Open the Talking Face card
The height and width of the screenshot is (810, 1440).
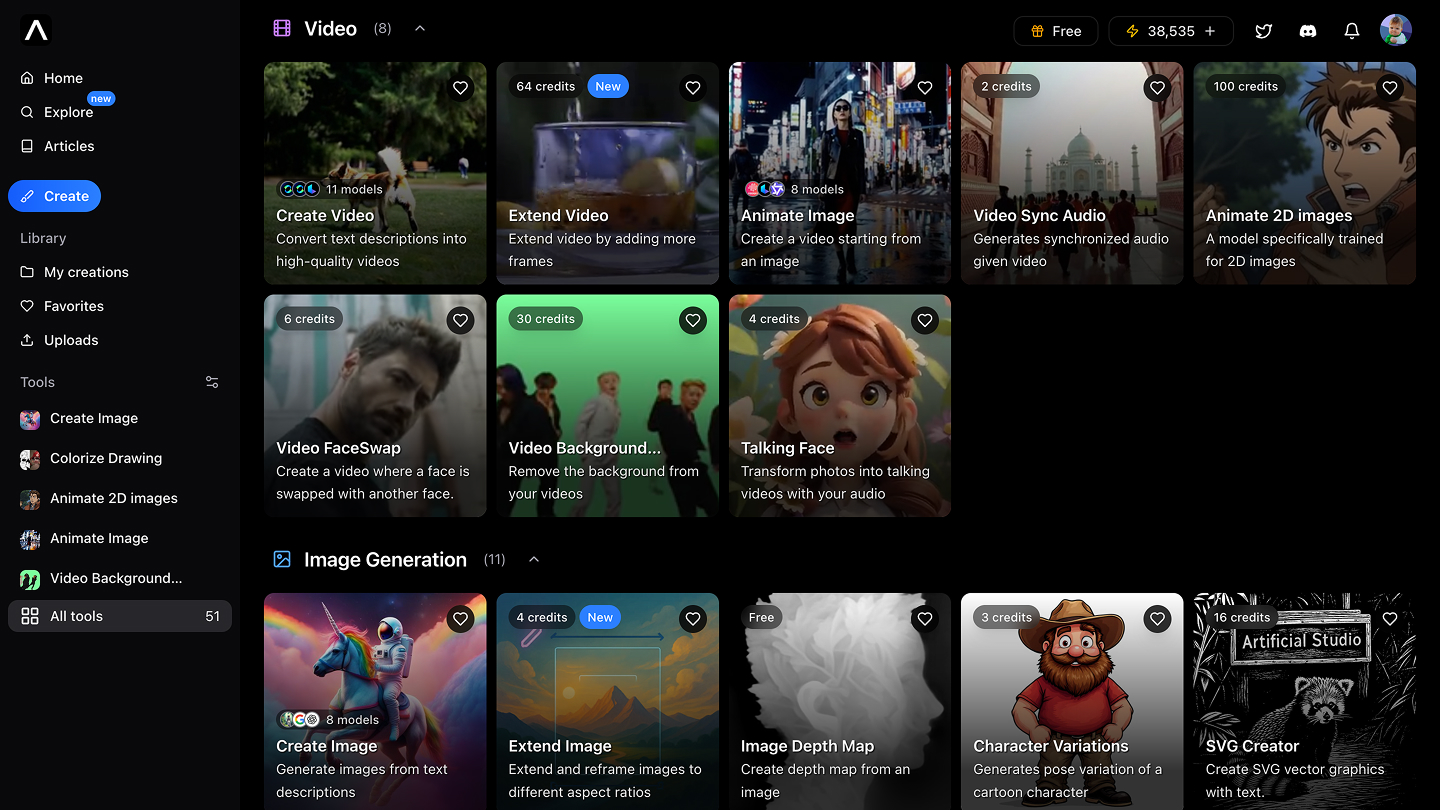840,405
